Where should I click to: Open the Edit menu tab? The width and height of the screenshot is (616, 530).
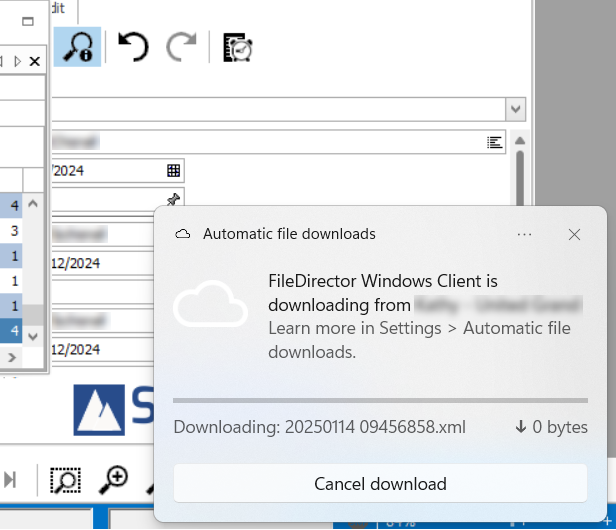point(58,8)
